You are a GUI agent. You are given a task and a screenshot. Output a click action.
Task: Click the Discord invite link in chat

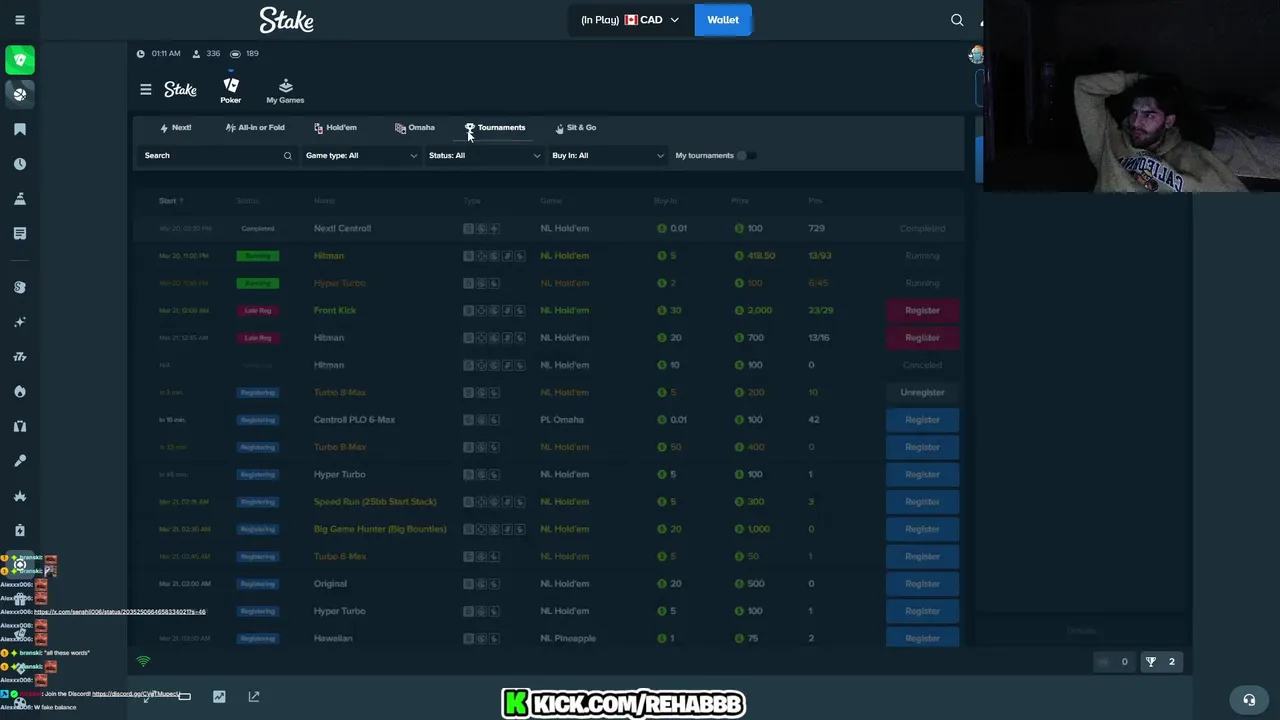pyautogui.click(x=137, y=694)
